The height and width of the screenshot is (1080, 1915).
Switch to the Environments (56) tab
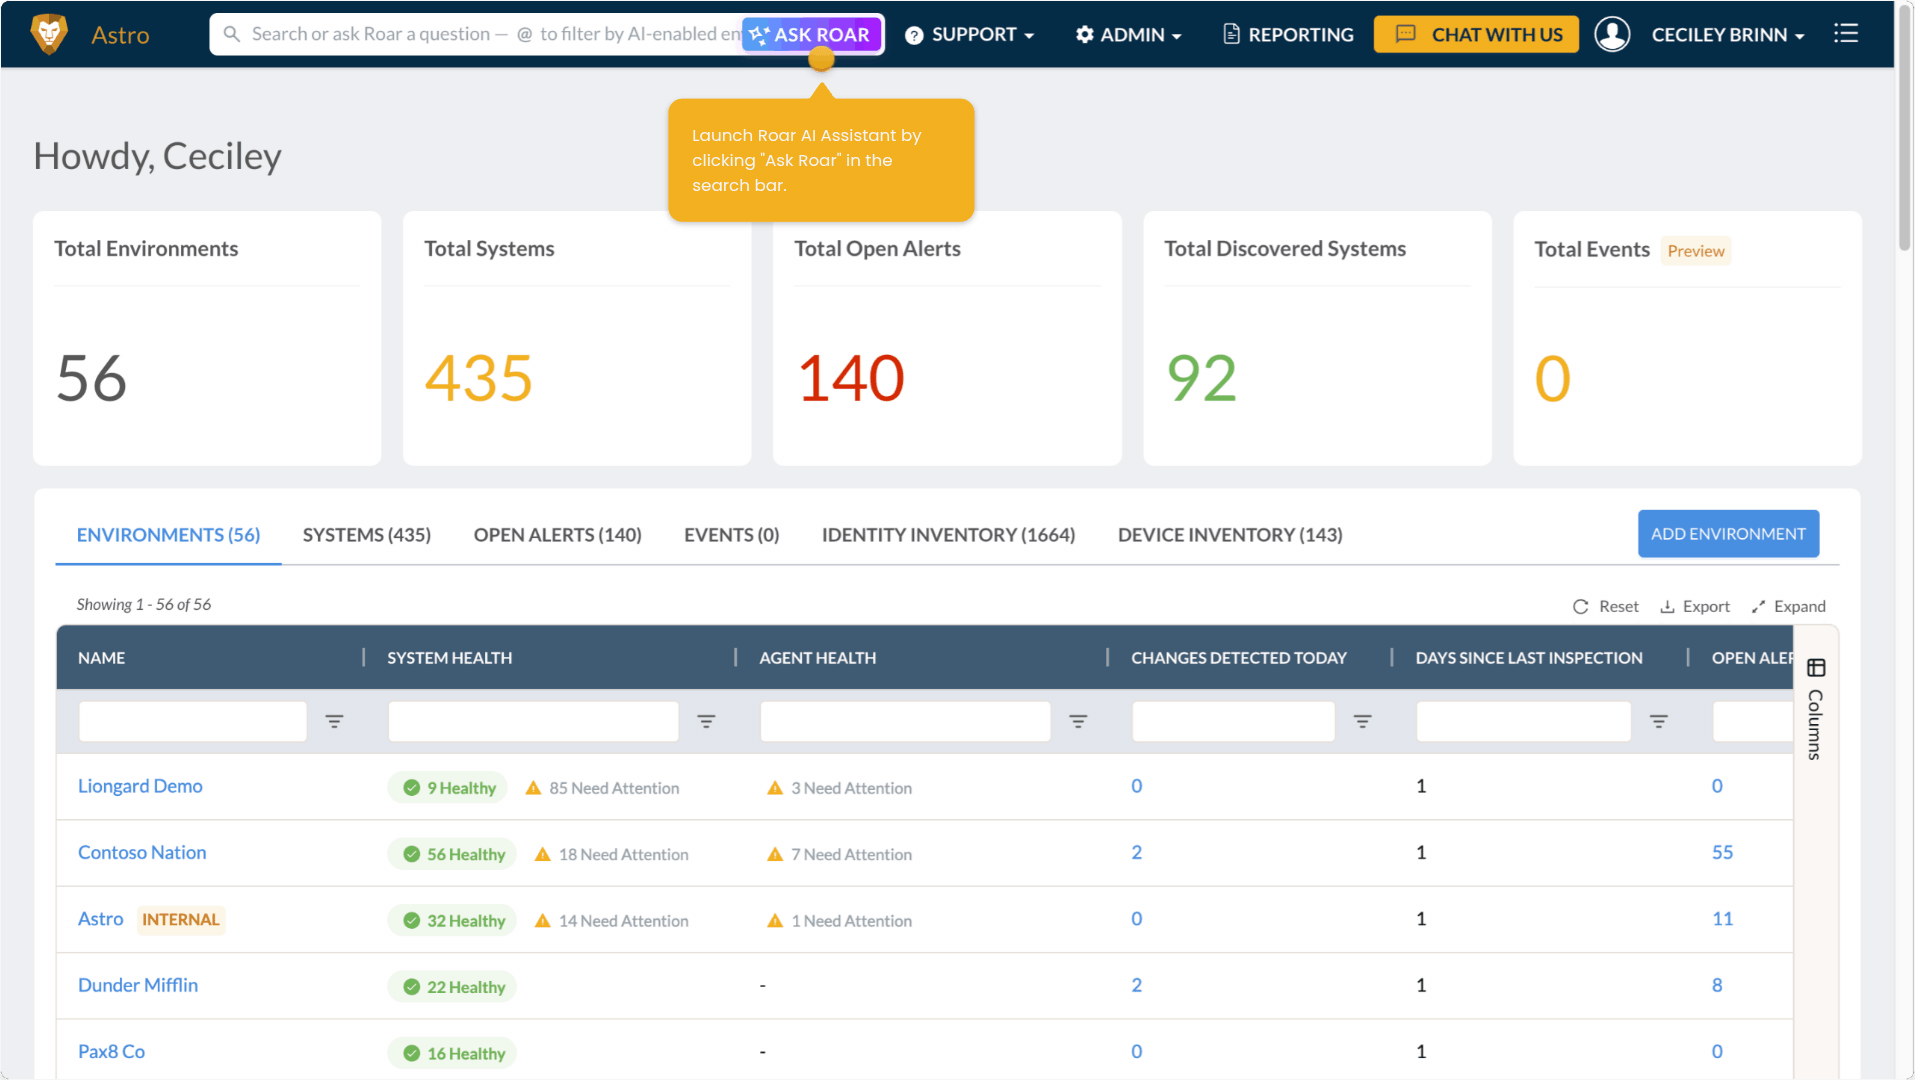point(168,535)
